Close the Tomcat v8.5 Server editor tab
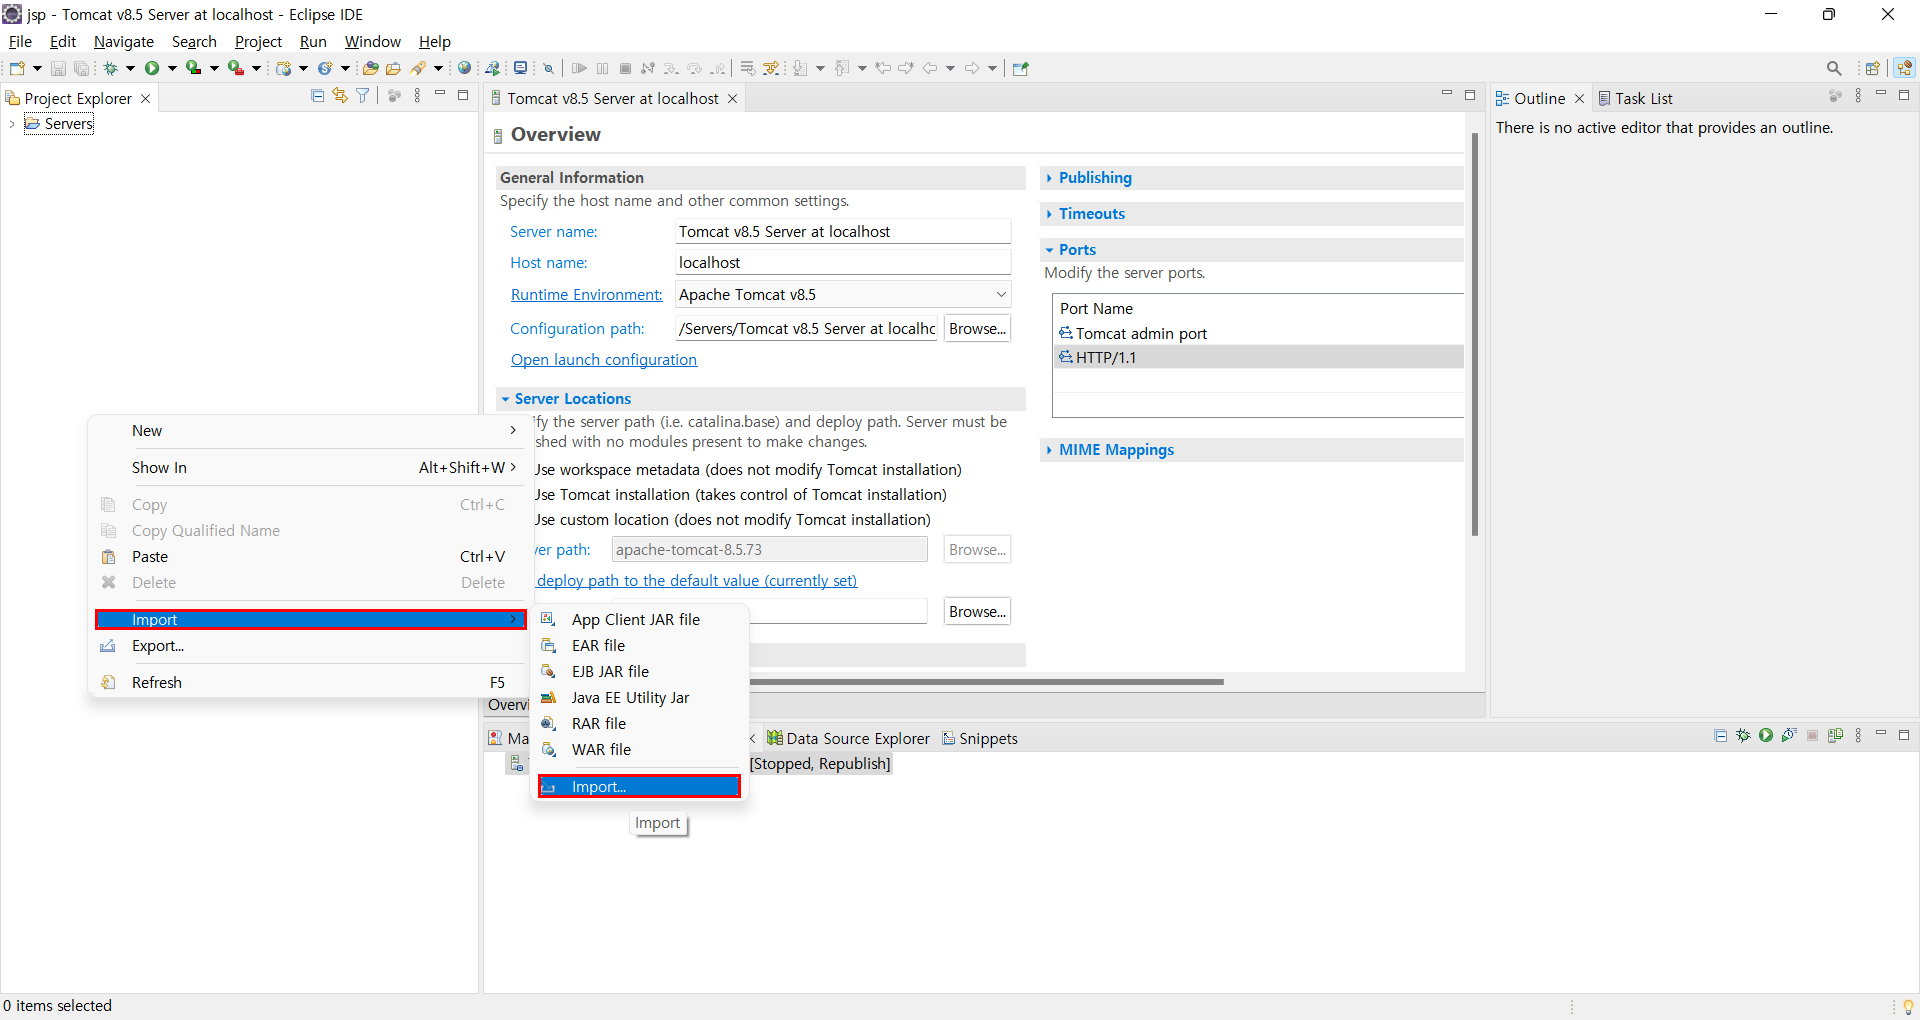1920x1020 pixels. coord(733,98)
